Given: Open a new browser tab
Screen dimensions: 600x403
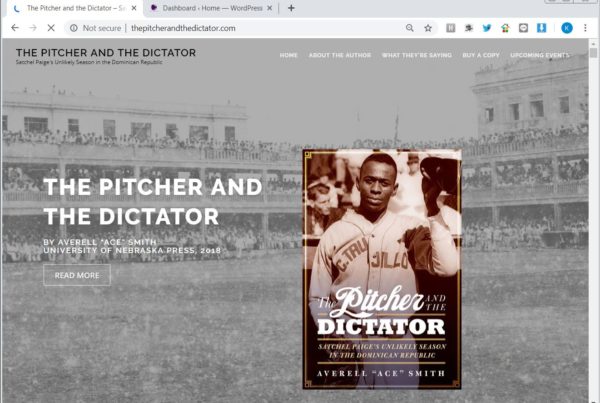Looking at the screenshot, I should [x=291, y=8].
